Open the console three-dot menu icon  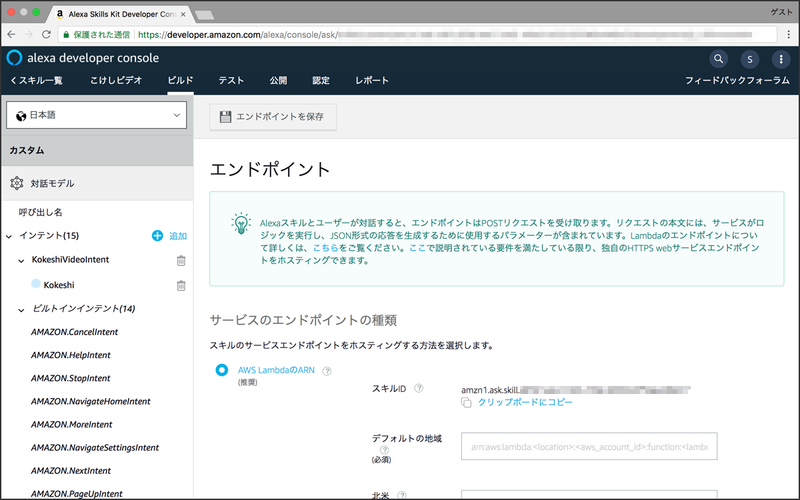click(781, 59)
